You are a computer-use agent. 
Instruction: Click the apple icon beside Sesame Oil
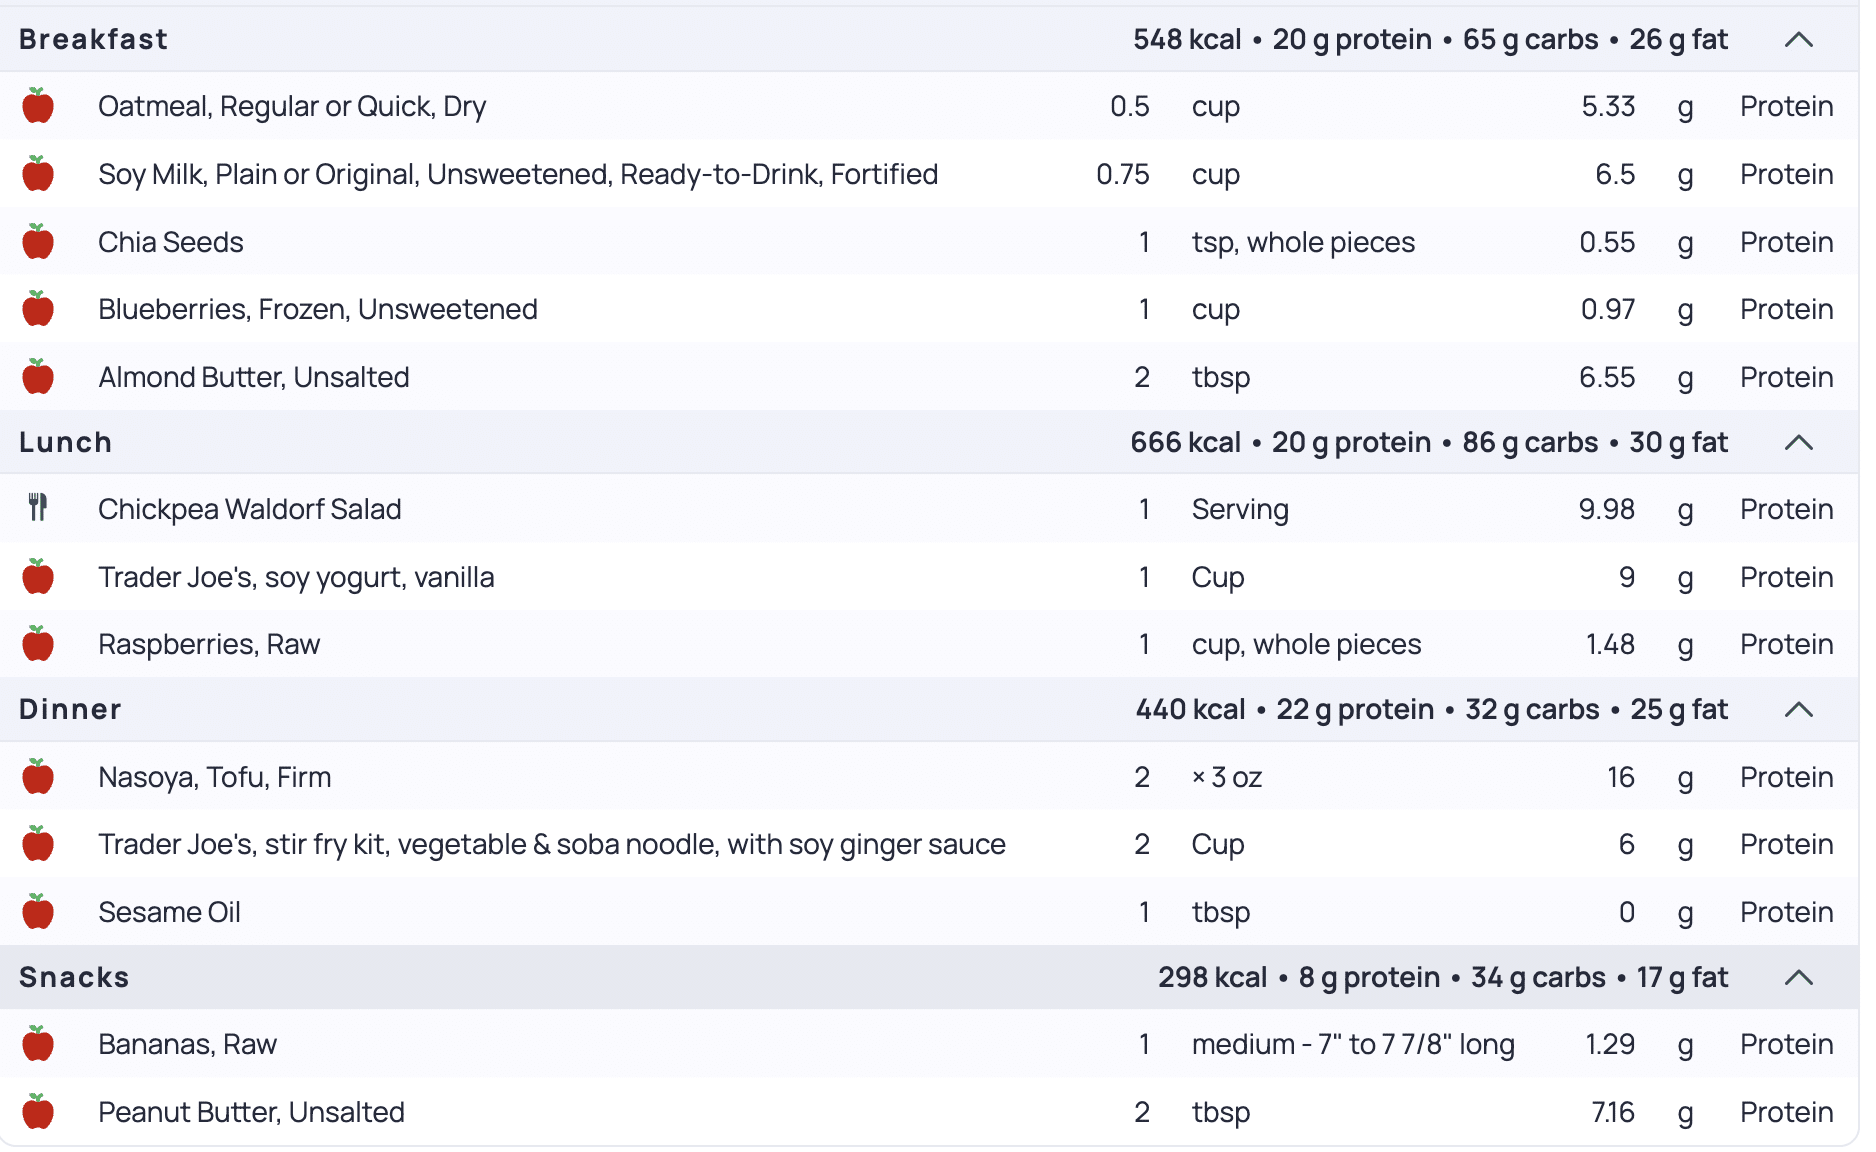point(38,912)
